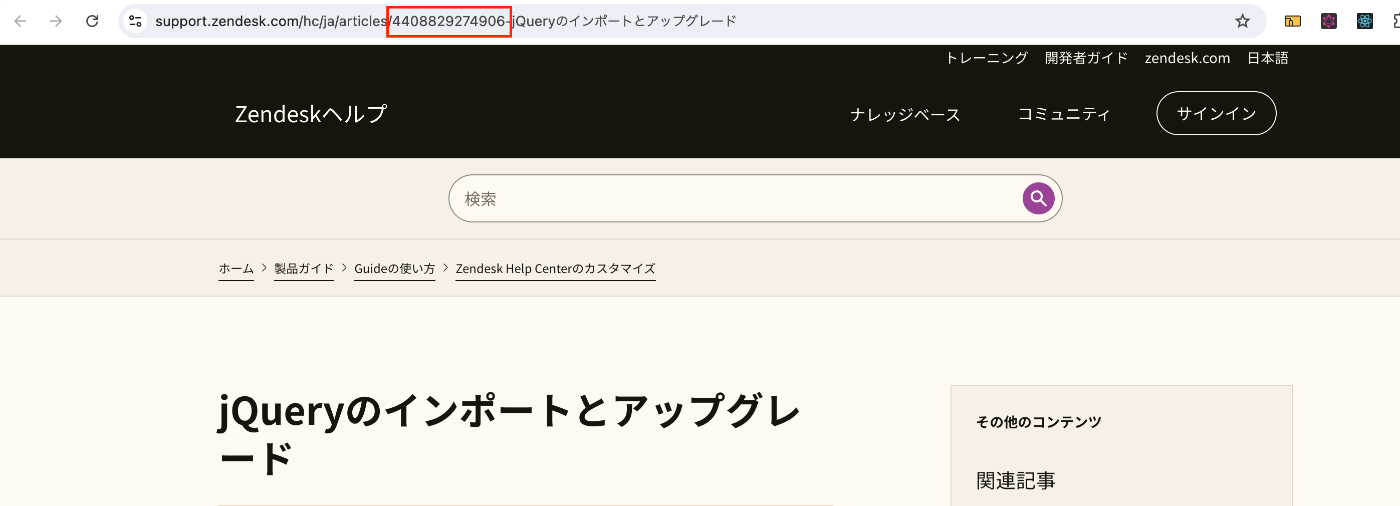Go forward with the browser forward arrow

(56, 21)
